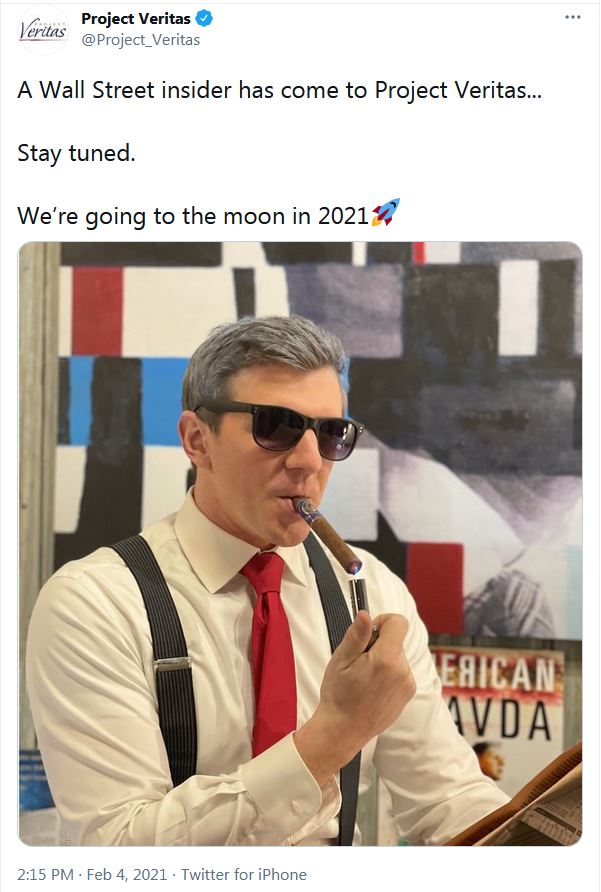Click the 'A Wall Street insider' text line
Screen dimensions: 601x892
coord(279,90)
